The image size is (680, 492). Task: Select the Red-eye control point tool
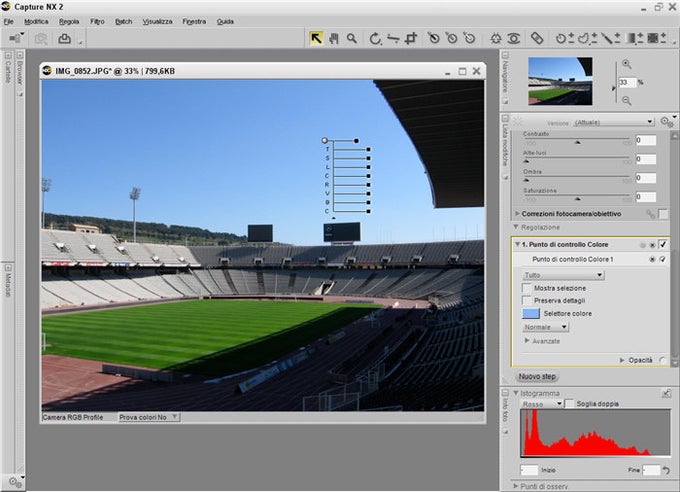[514, 39]
